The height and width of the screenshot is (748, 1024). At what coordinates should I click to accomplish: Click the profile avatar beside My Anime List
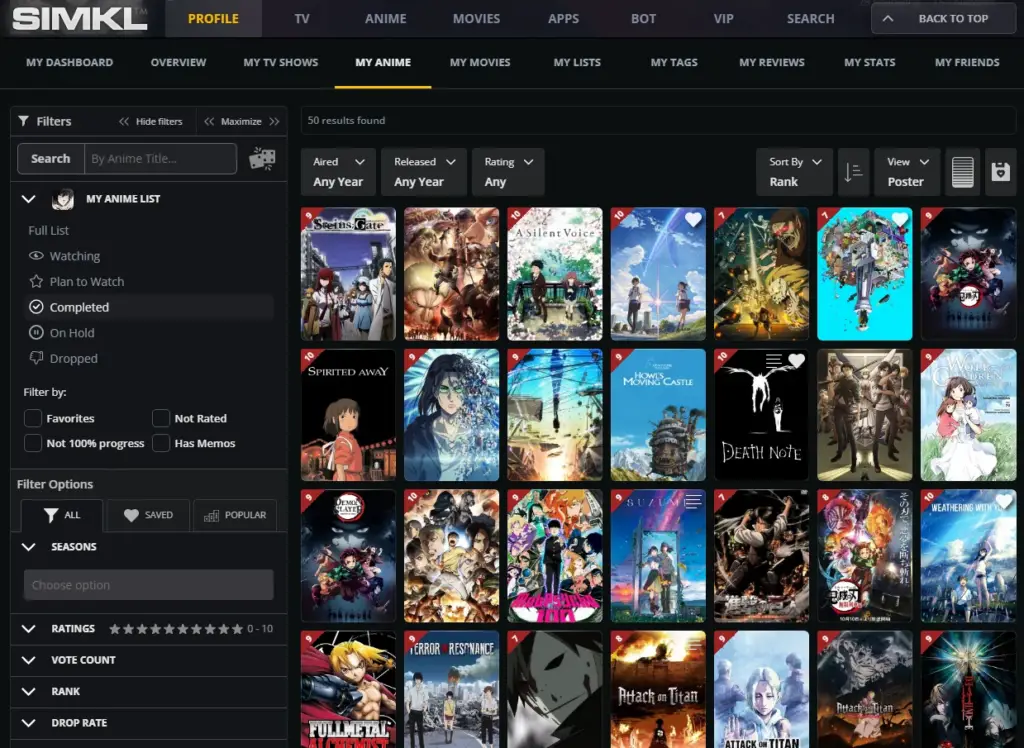63,199
